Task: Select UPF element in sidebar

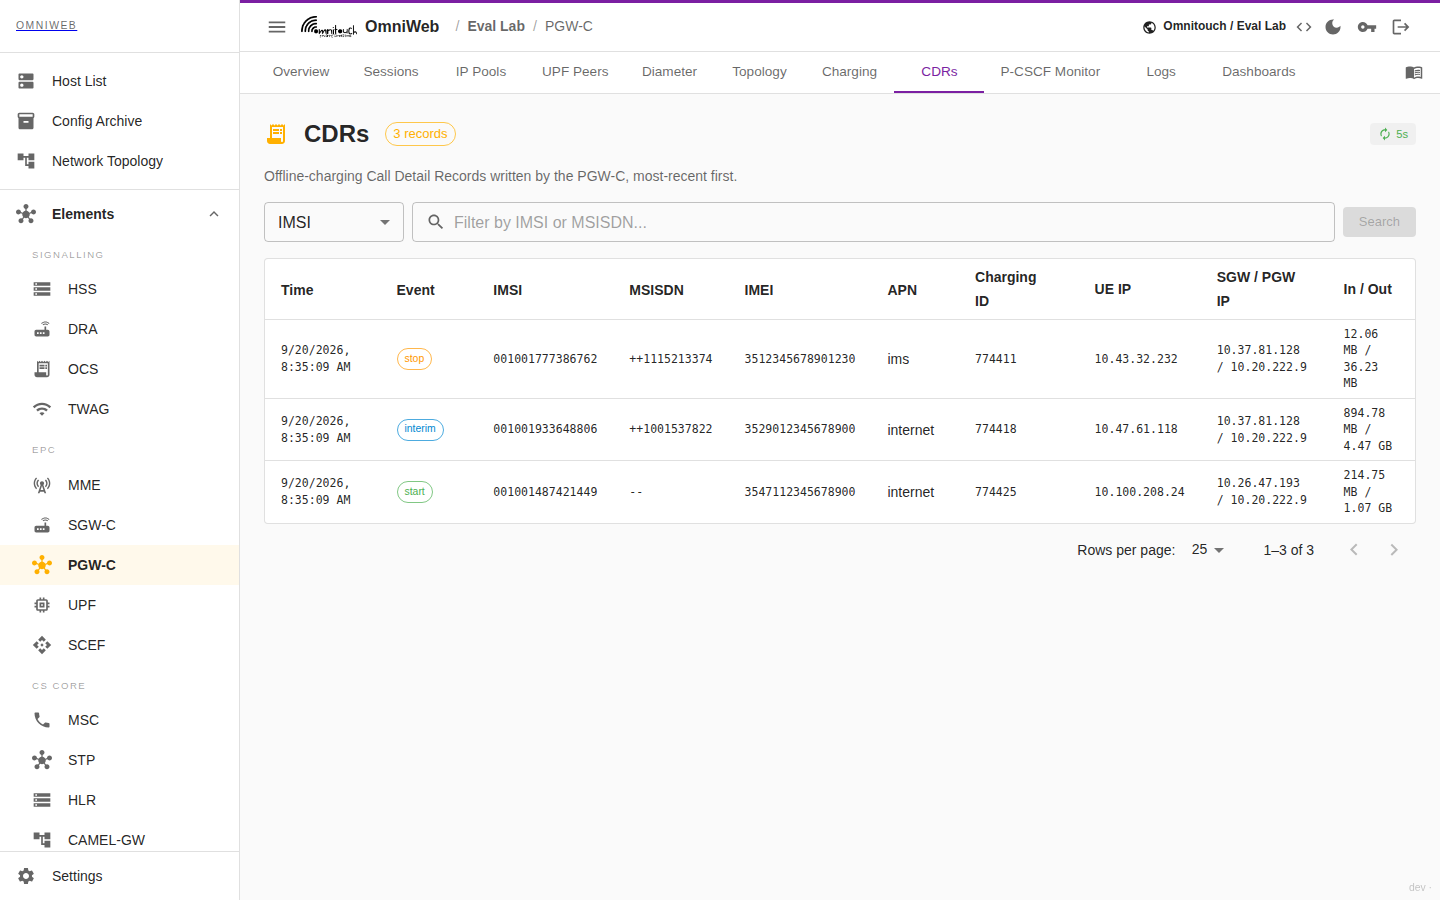Action: pos(120,605)
